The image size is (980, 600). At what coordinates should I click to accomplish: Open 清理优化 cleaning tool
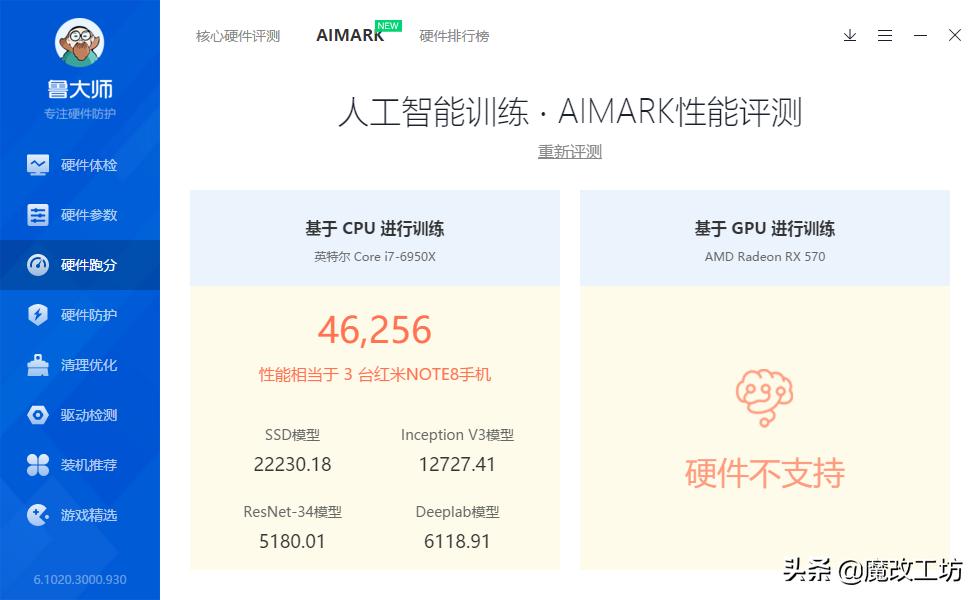[80, 365]
